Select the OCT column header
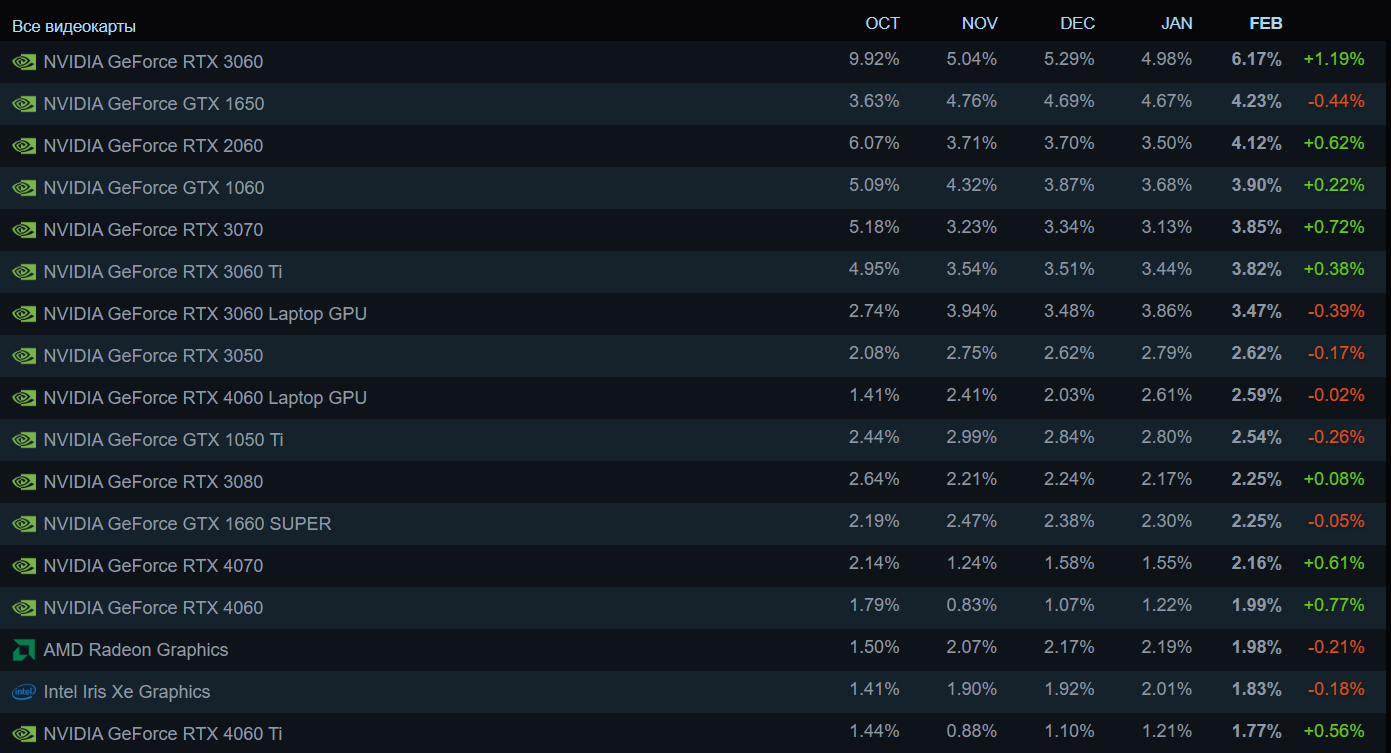The image size is (1391, 753). tap(882, 23)
